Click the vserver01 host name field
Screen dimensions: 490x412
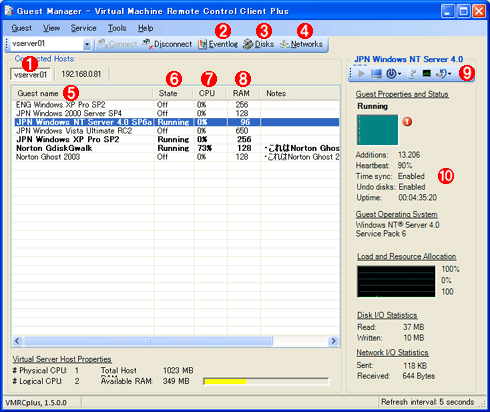(x=47, y=44)
